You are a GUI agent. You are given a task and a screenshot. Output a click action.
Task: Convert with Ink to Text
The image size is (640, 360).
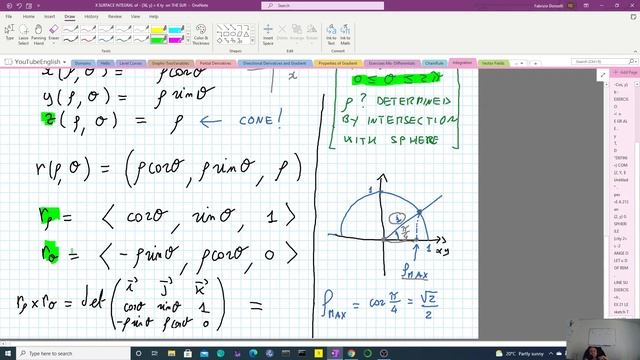click(331, 34)
